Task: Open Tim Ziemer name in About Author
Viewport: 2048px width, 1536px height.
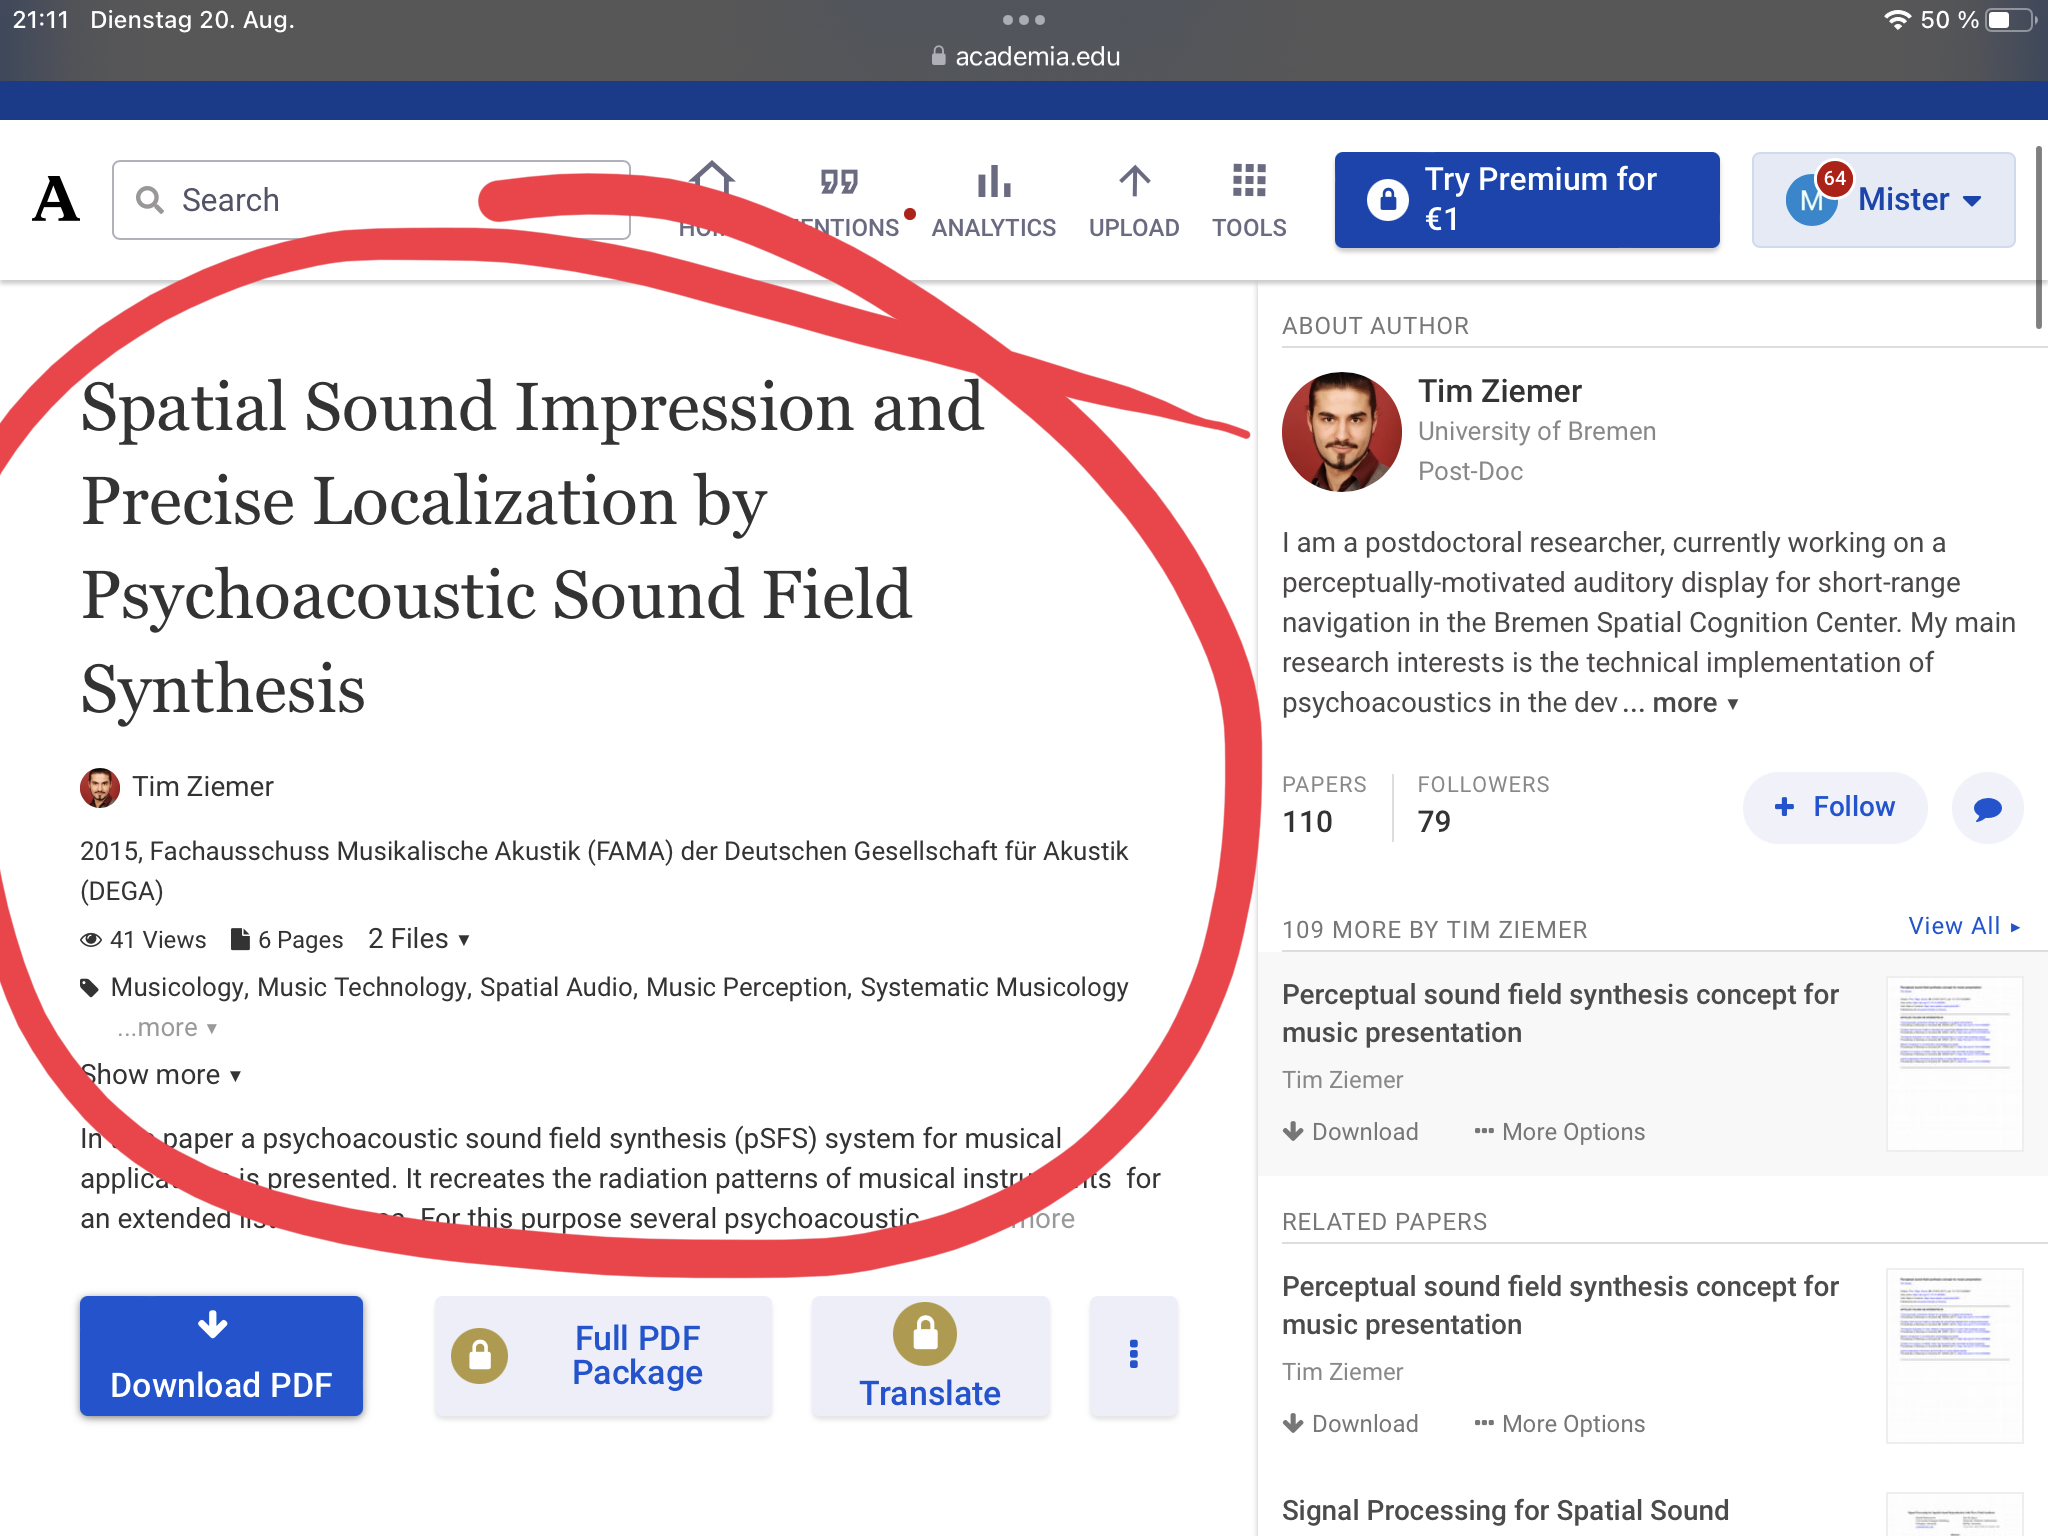Action: [1500, 391]
